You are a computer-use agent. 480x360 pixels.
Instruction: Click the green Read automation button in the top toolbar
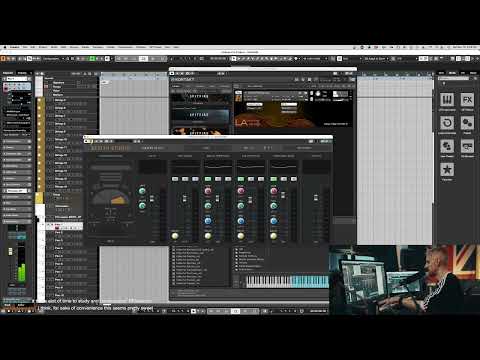pos(92,59)
